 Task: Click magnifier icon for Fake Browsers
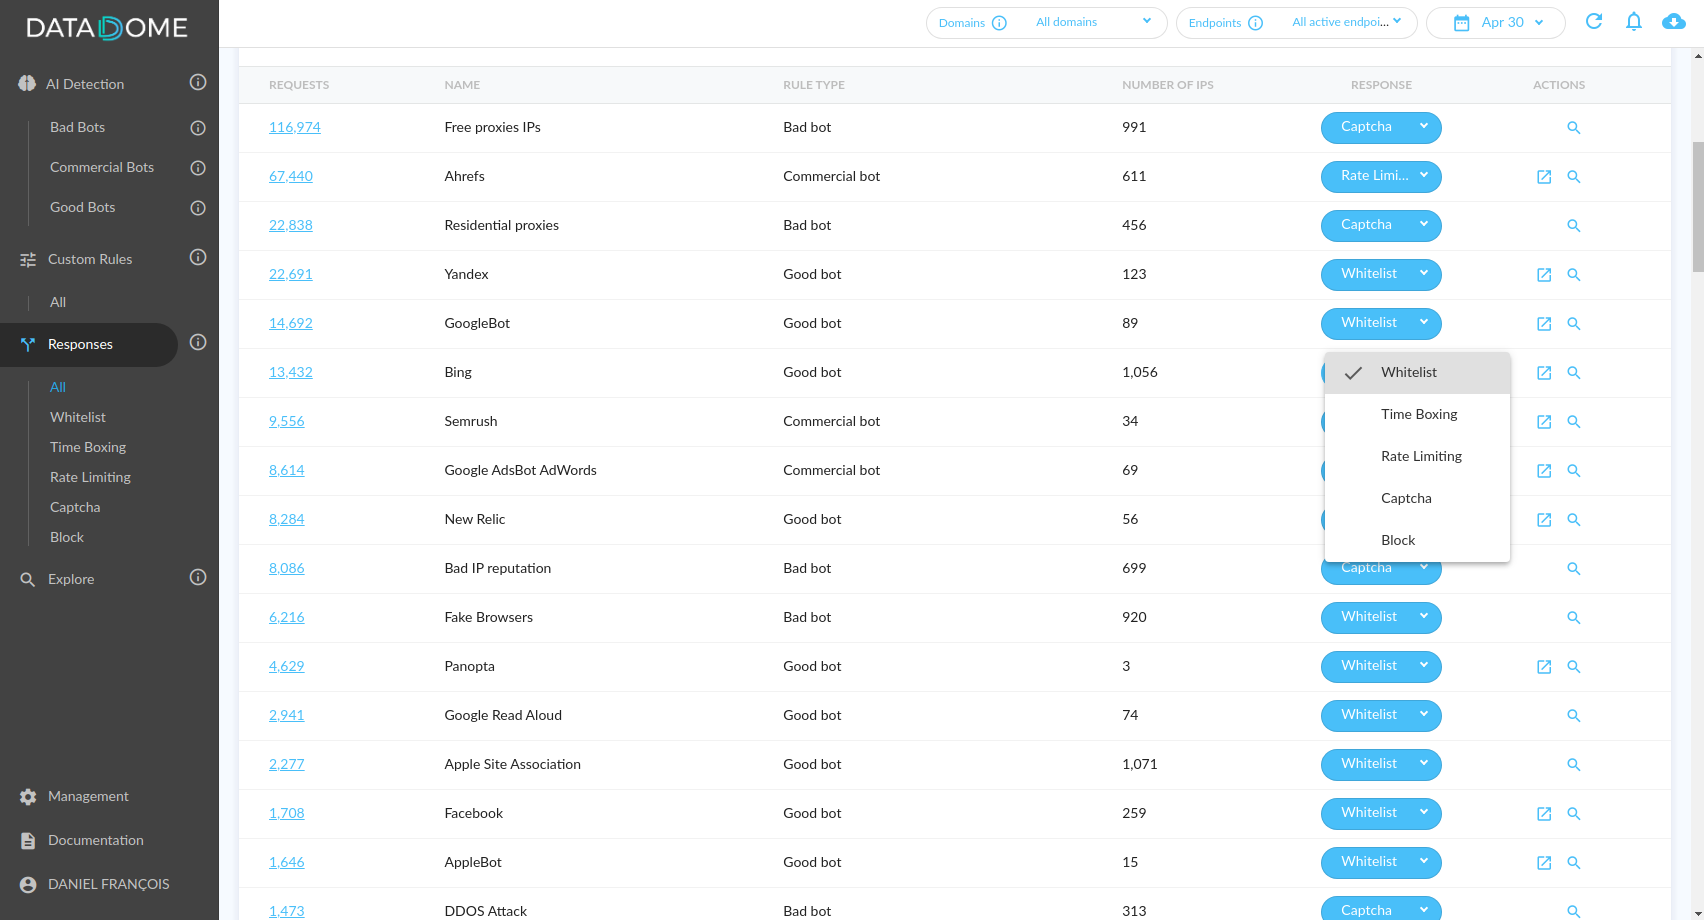(x=1573, y=618)
